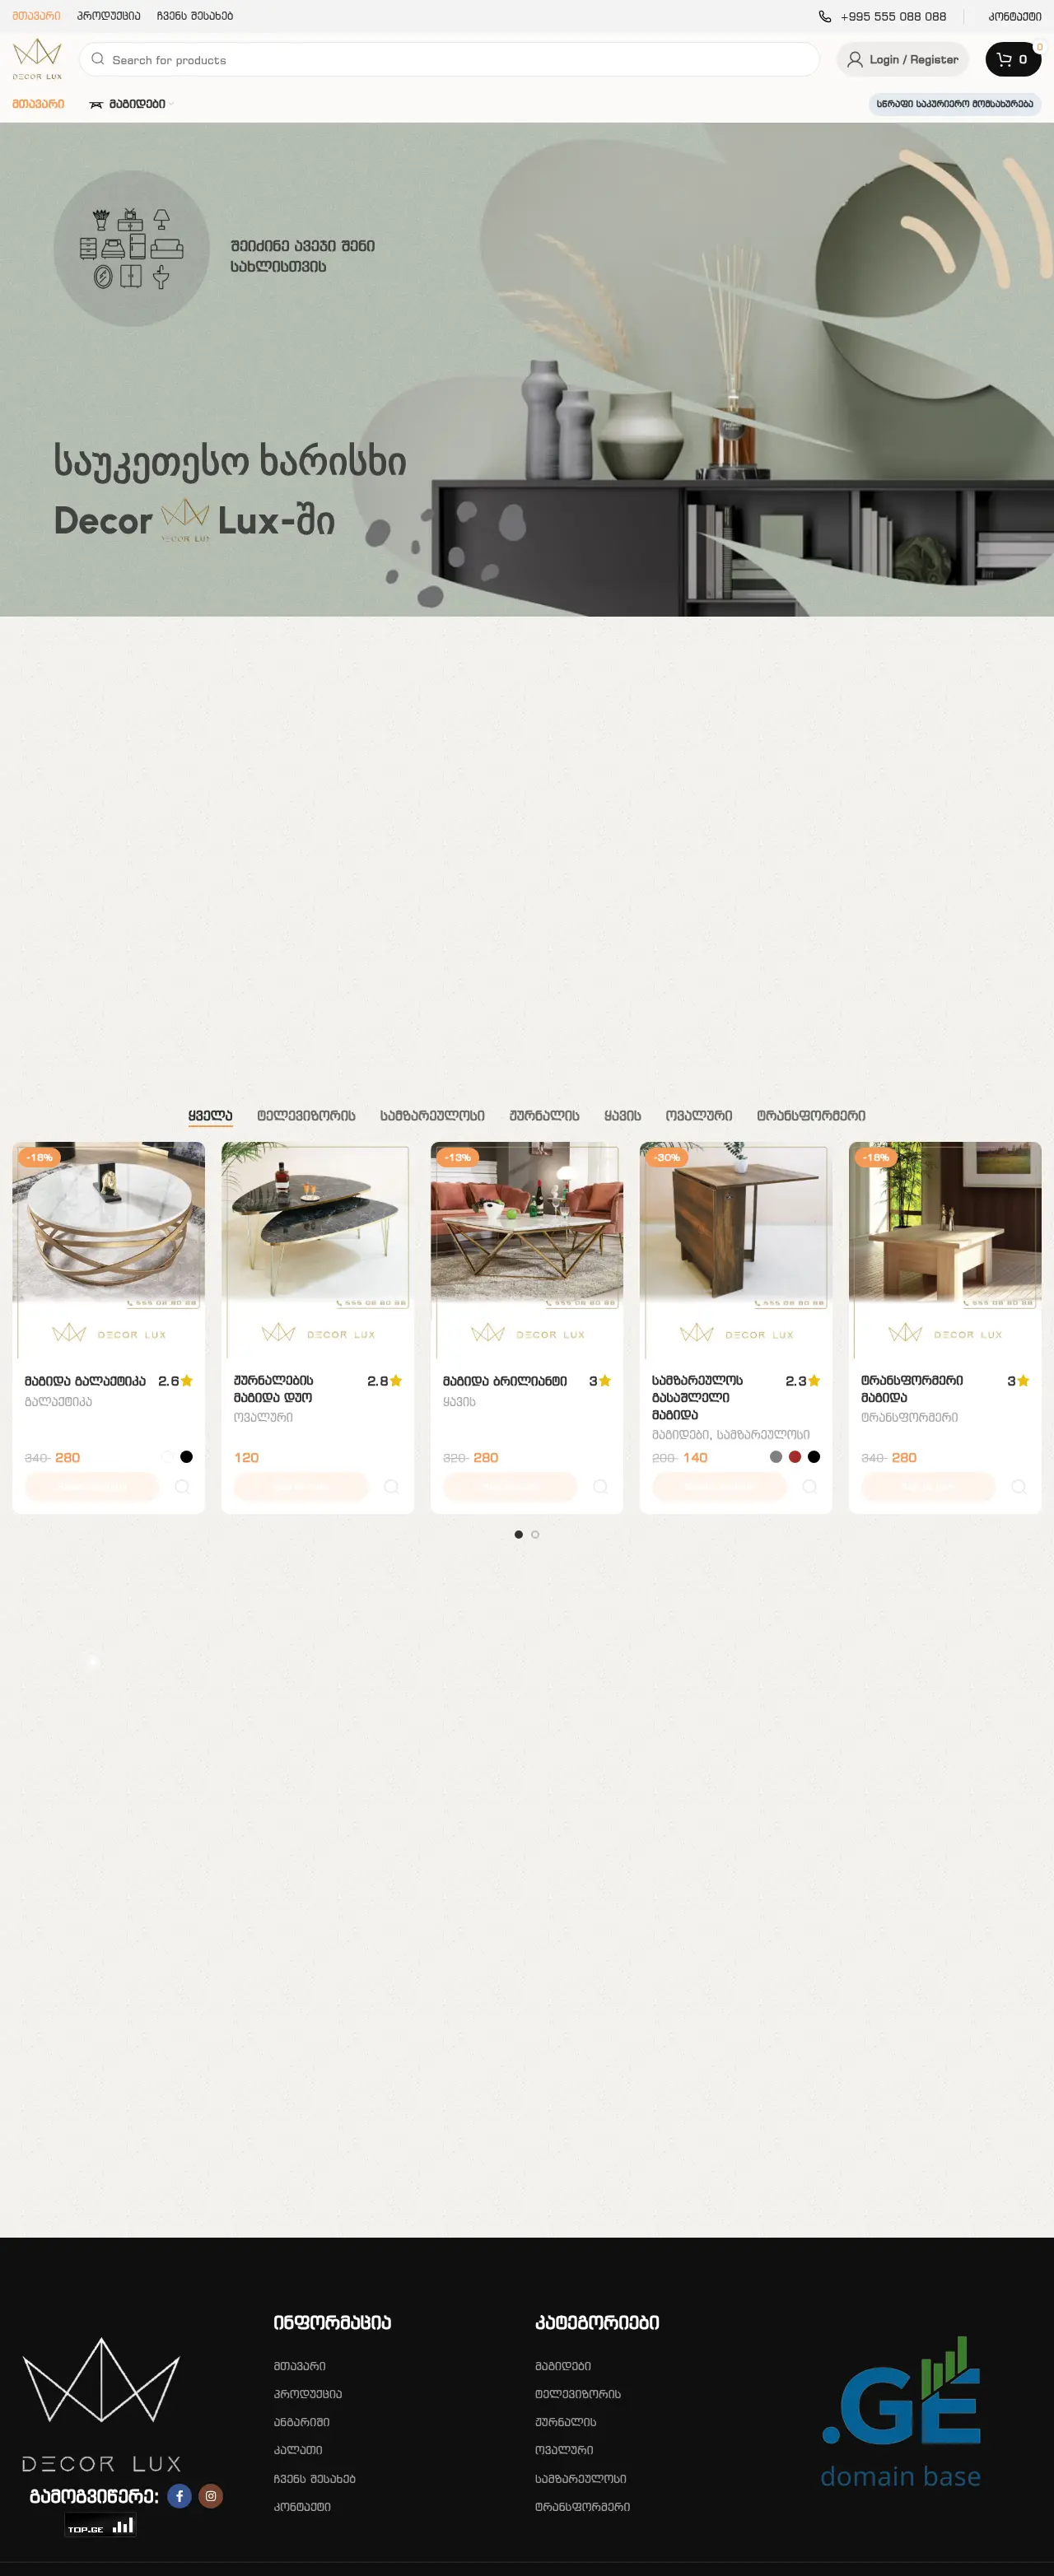Open კონტაქტი link in top bar
Image resolution: width=1054 pixels, height=2576 pixels.
point(1015,16)
